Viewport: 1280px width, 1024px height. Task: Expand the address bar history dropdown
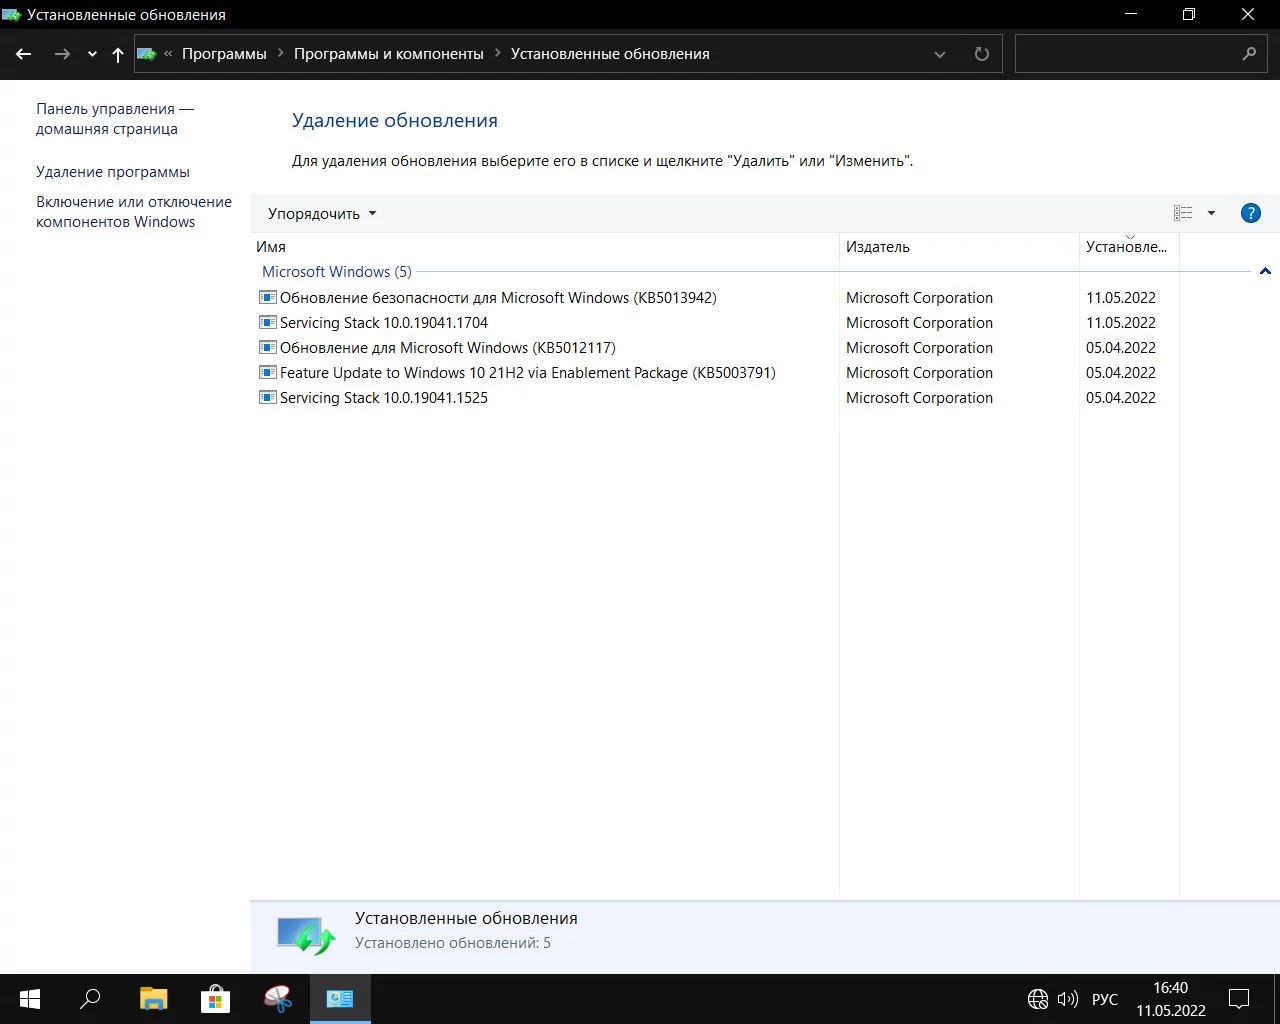(x=940, y=54)
